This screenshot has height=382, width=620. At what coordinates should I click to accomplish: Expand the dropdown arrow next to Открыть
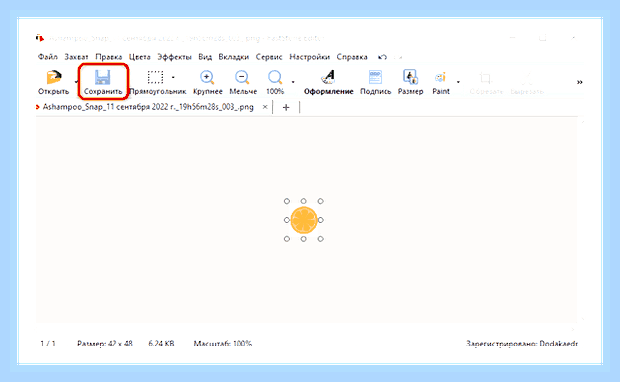pos(76,81)
